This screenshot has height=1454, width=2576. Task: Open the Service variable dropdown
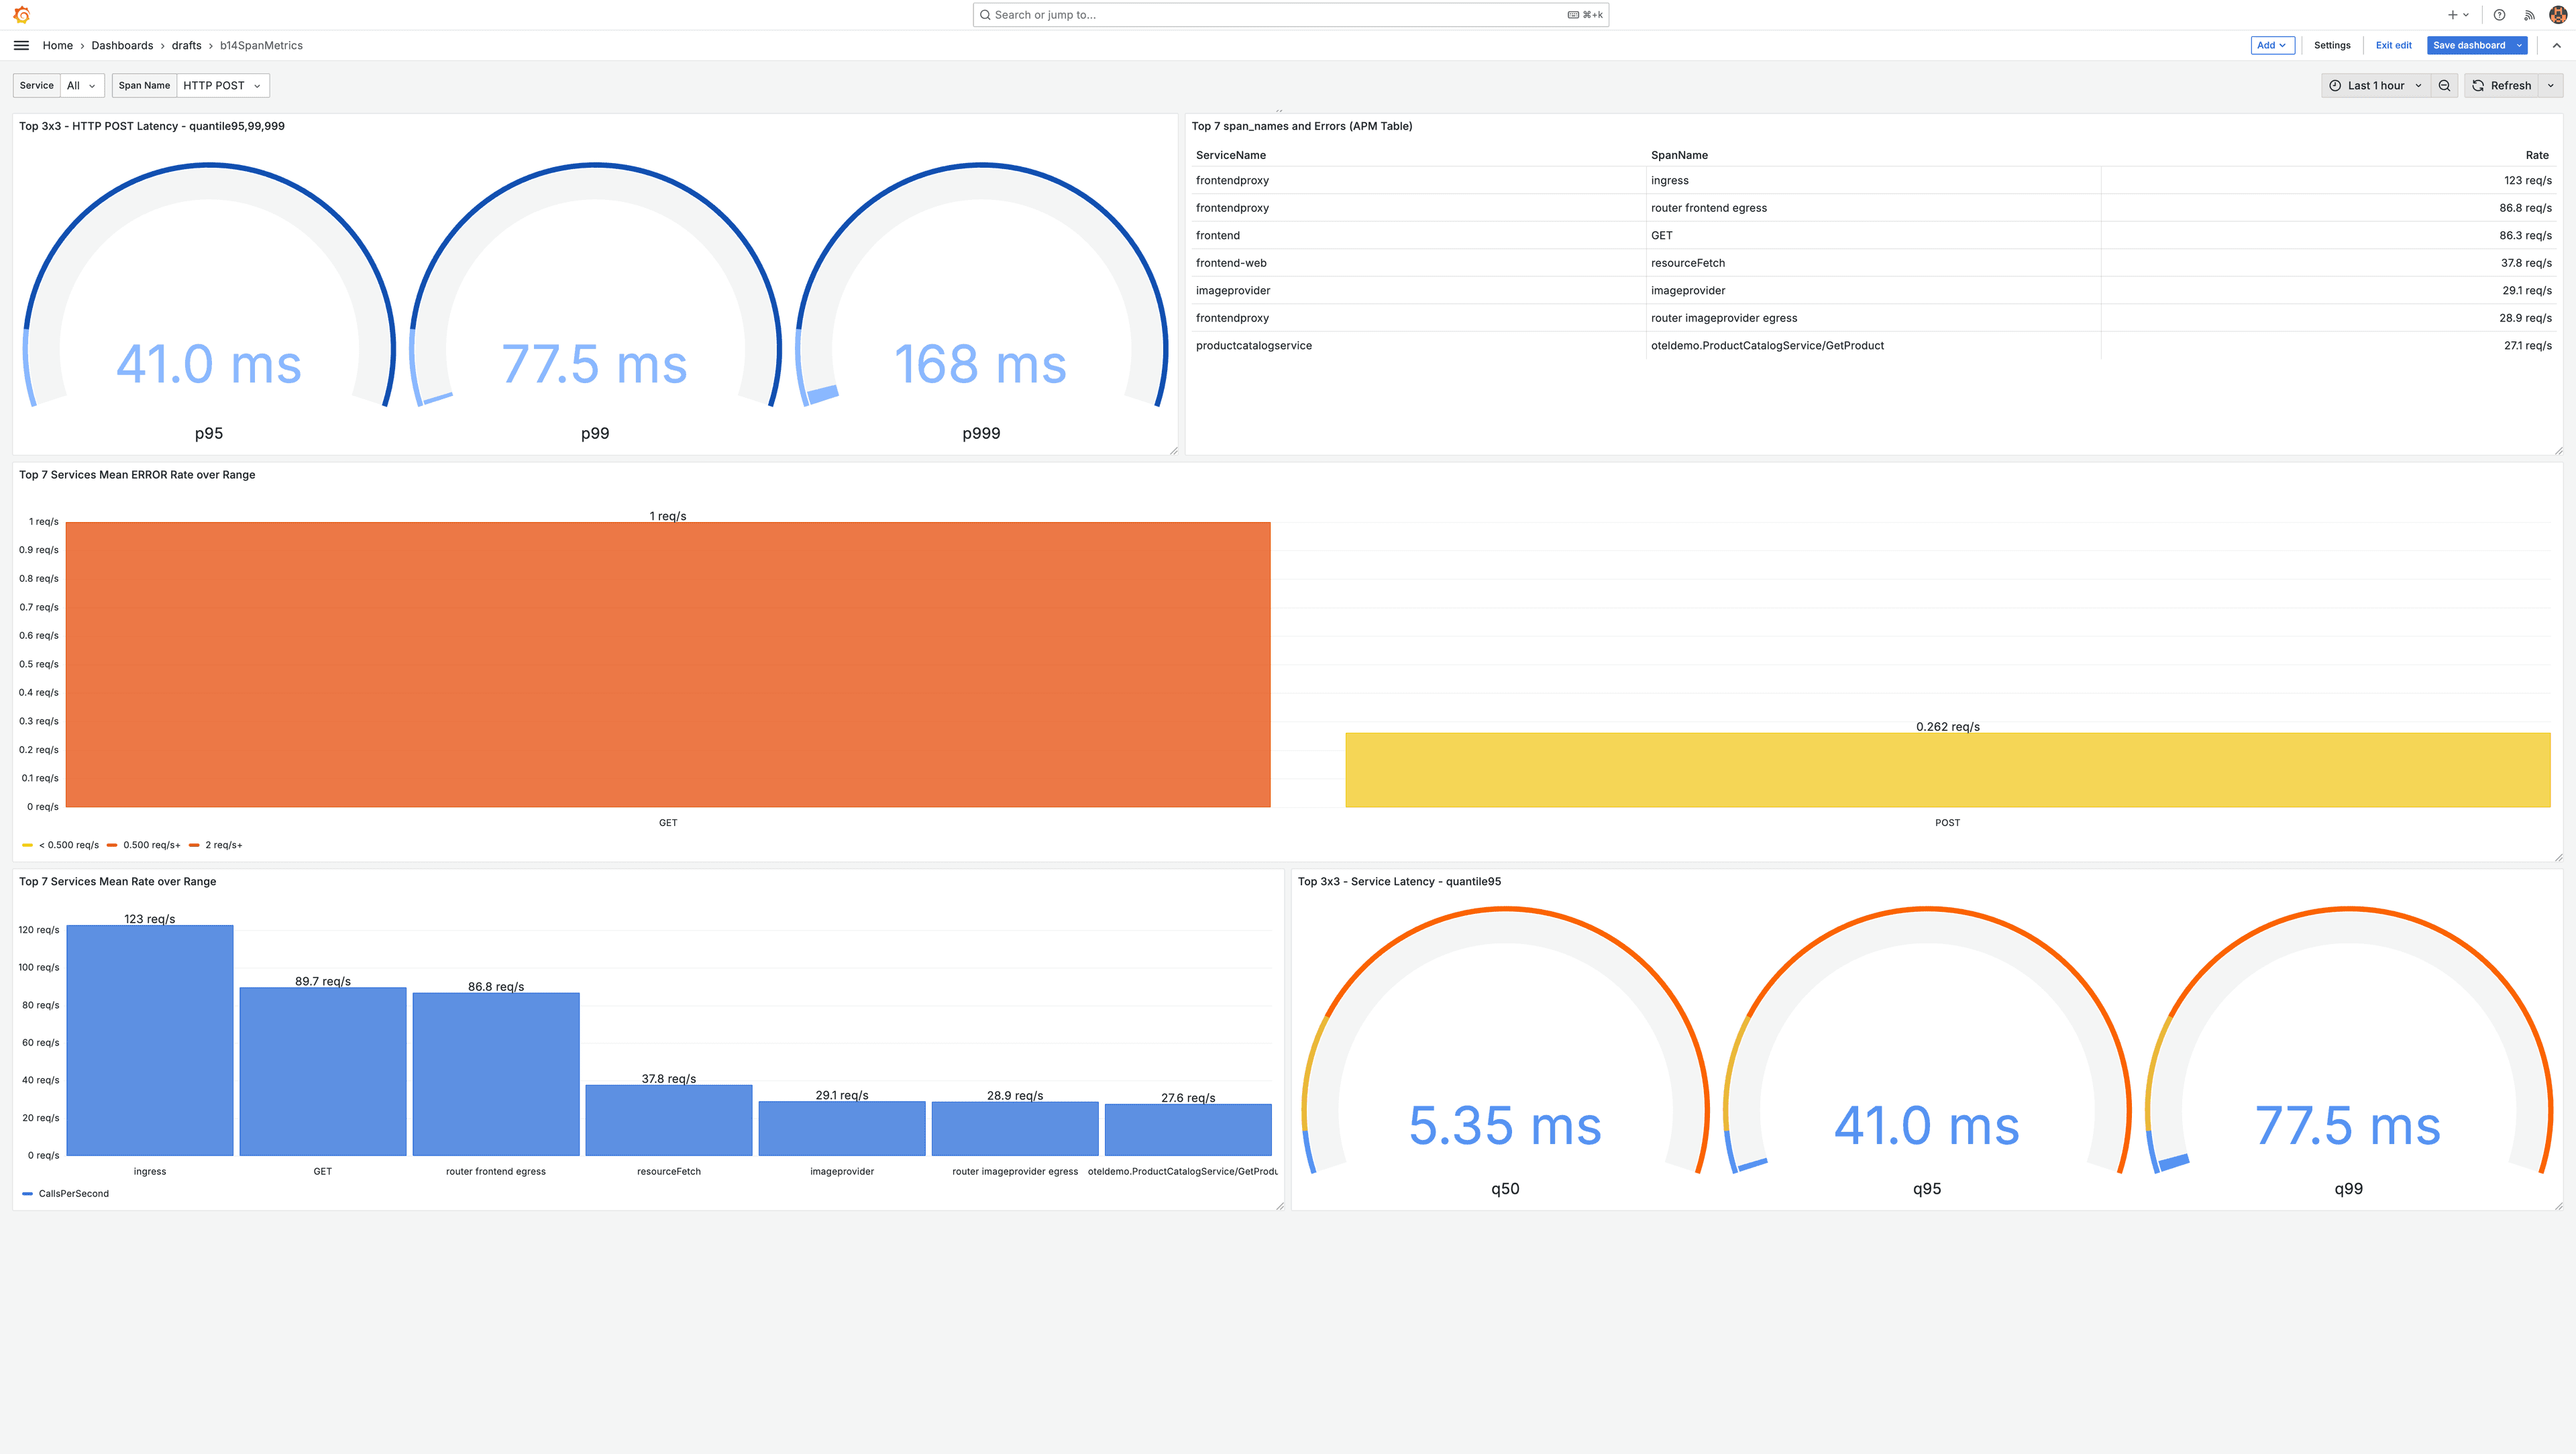point(82,86)
